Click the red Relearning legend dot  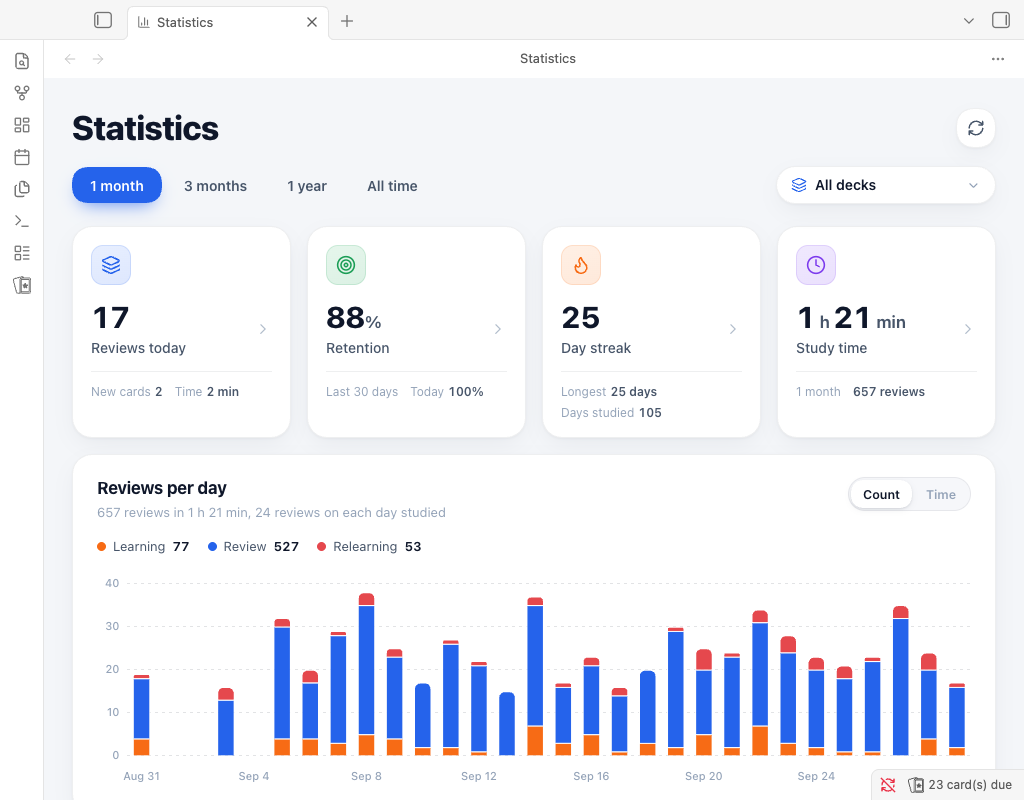coord(321,547)
